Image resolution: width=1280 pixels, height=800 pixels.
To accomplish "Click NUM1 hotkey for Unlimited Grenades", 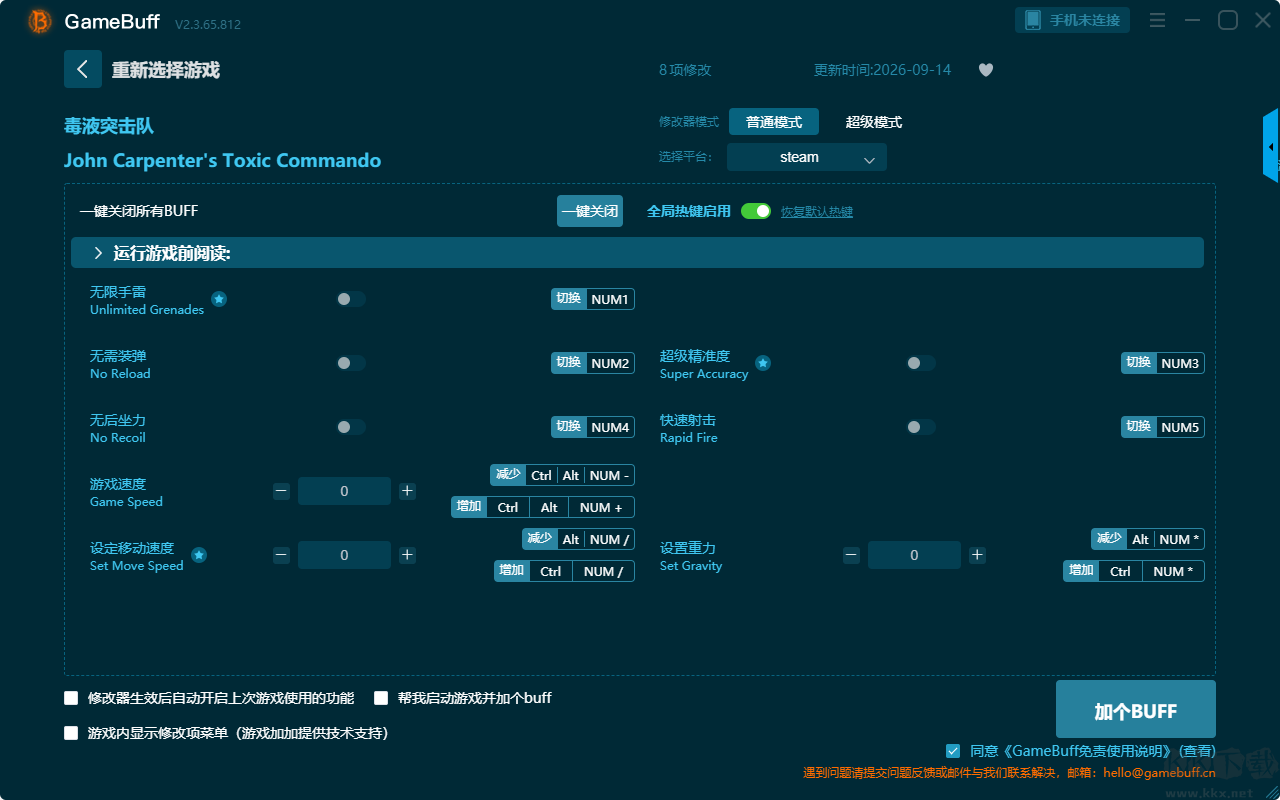I will [x=593, y=299].
